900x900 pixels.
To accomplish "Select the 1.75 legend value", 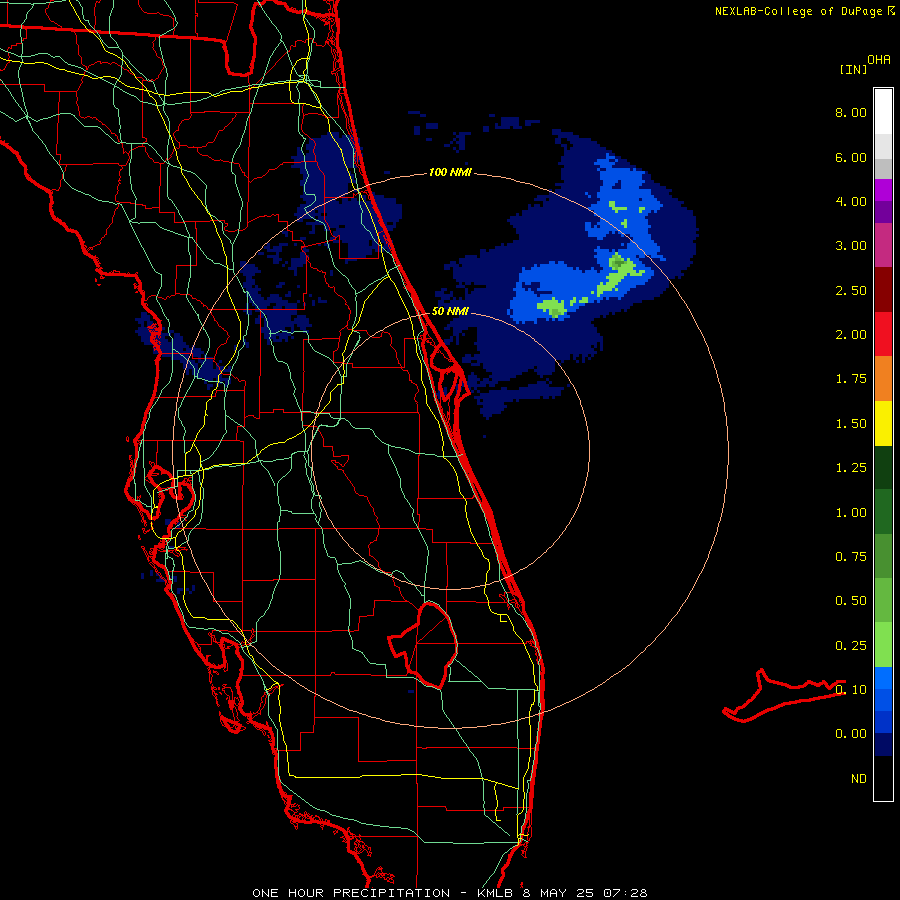I will pyautogui.click(x=851, y=379).
